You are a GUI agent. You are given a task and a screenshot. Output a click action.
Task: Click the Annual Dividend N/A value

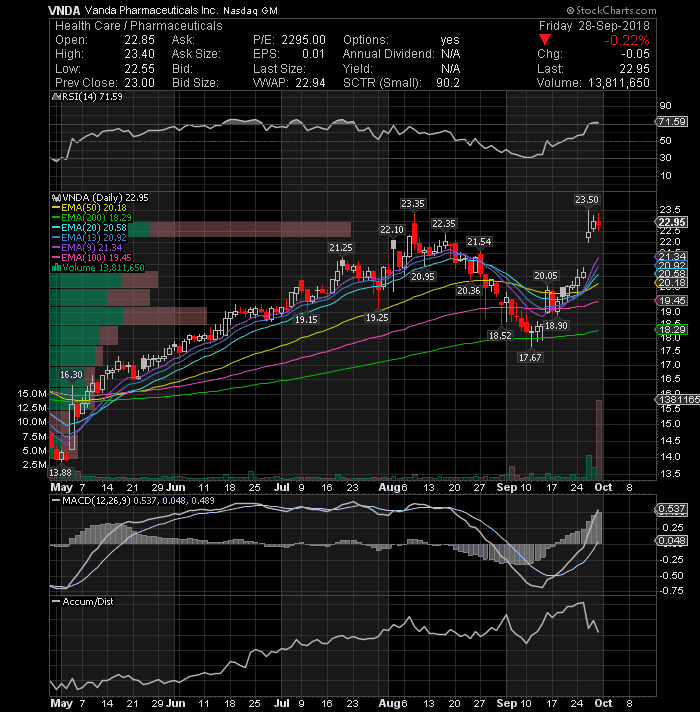(451, 54)
